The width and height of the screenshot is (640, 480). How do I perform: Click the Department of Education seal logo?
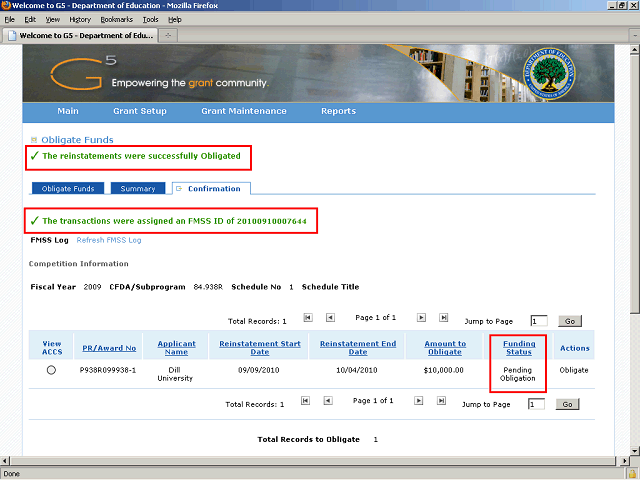click(x=549, y=73)
